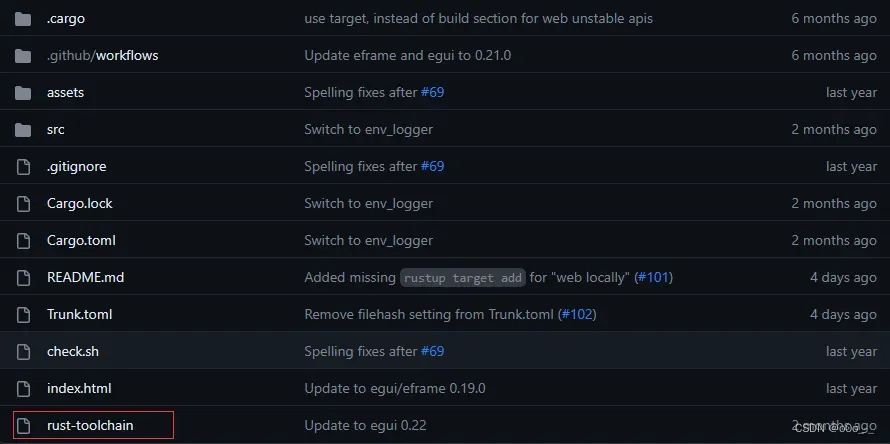This screenshot has height=444, width=890.
Task: Click the check.sh file icon
Action: pos(24,352)
